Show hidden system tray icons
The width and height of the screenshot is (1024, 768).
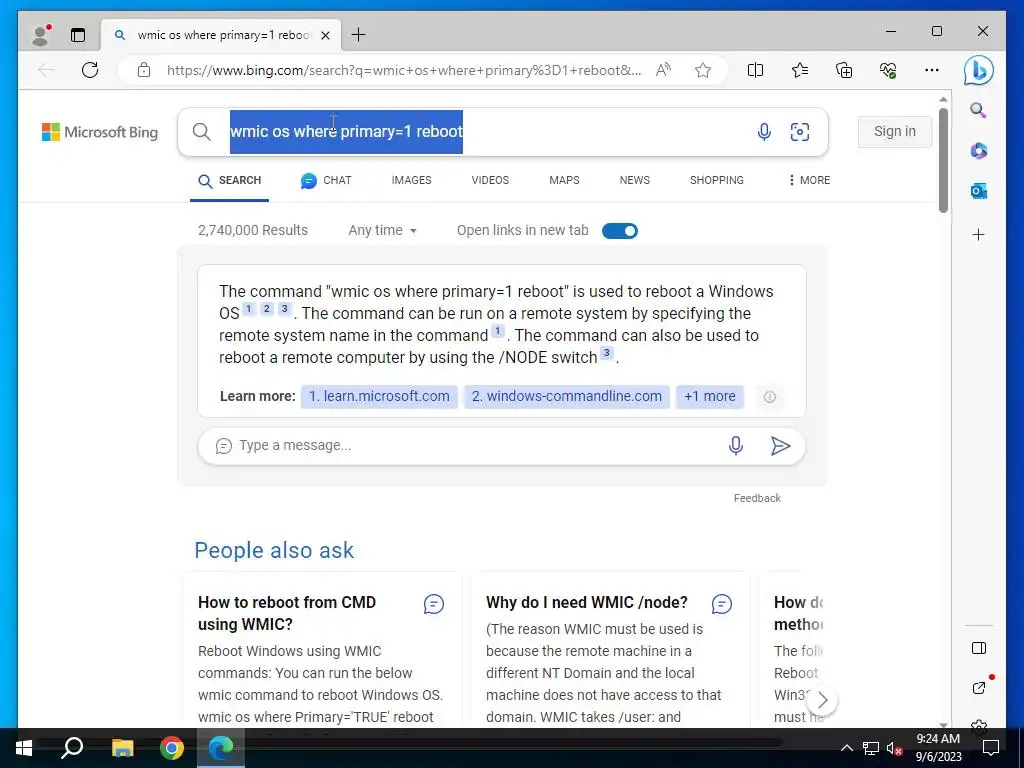click(x=846, y=748)
